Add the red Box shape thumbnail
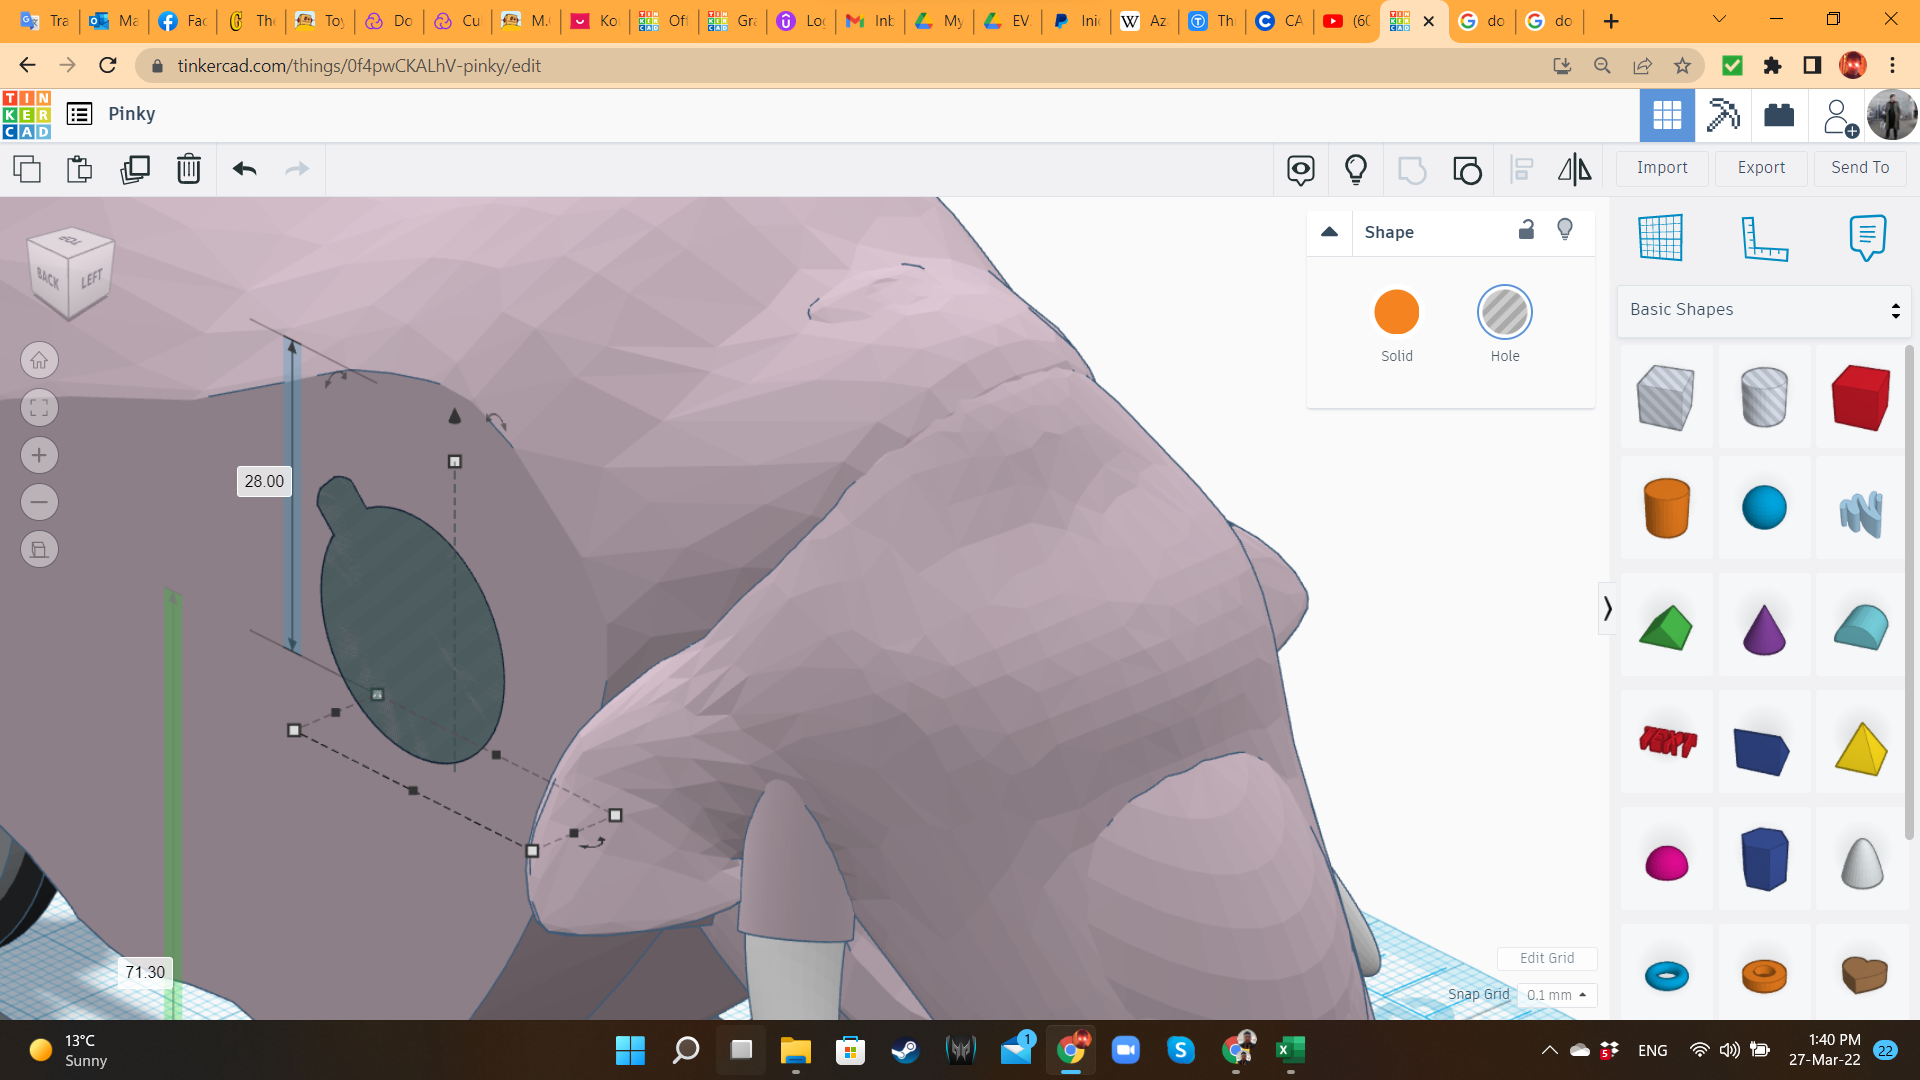The image size is (1920, 1080). [1860, 397]
